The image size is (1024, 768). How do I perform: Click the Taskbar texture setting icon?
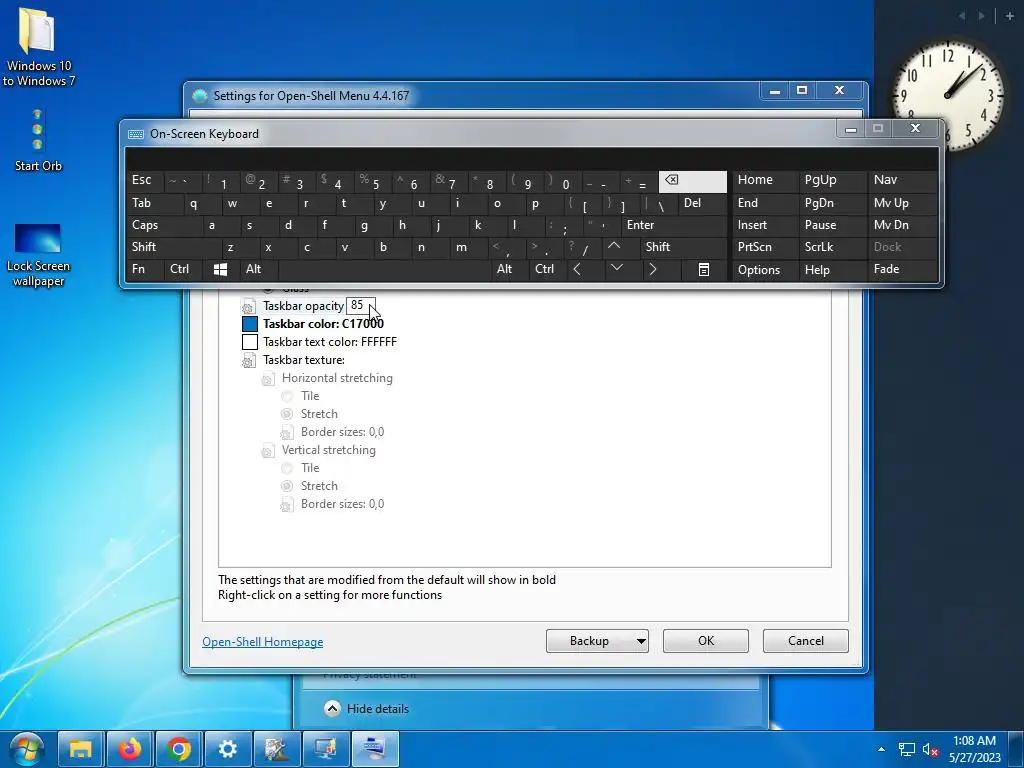click(x=248, y=360)
